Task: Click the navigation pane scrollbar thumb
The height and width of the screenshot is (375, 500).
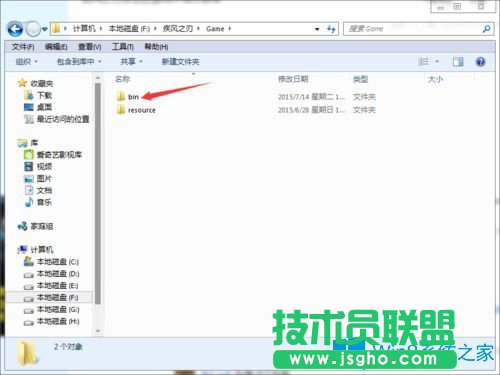Action: tap(98, 193)
